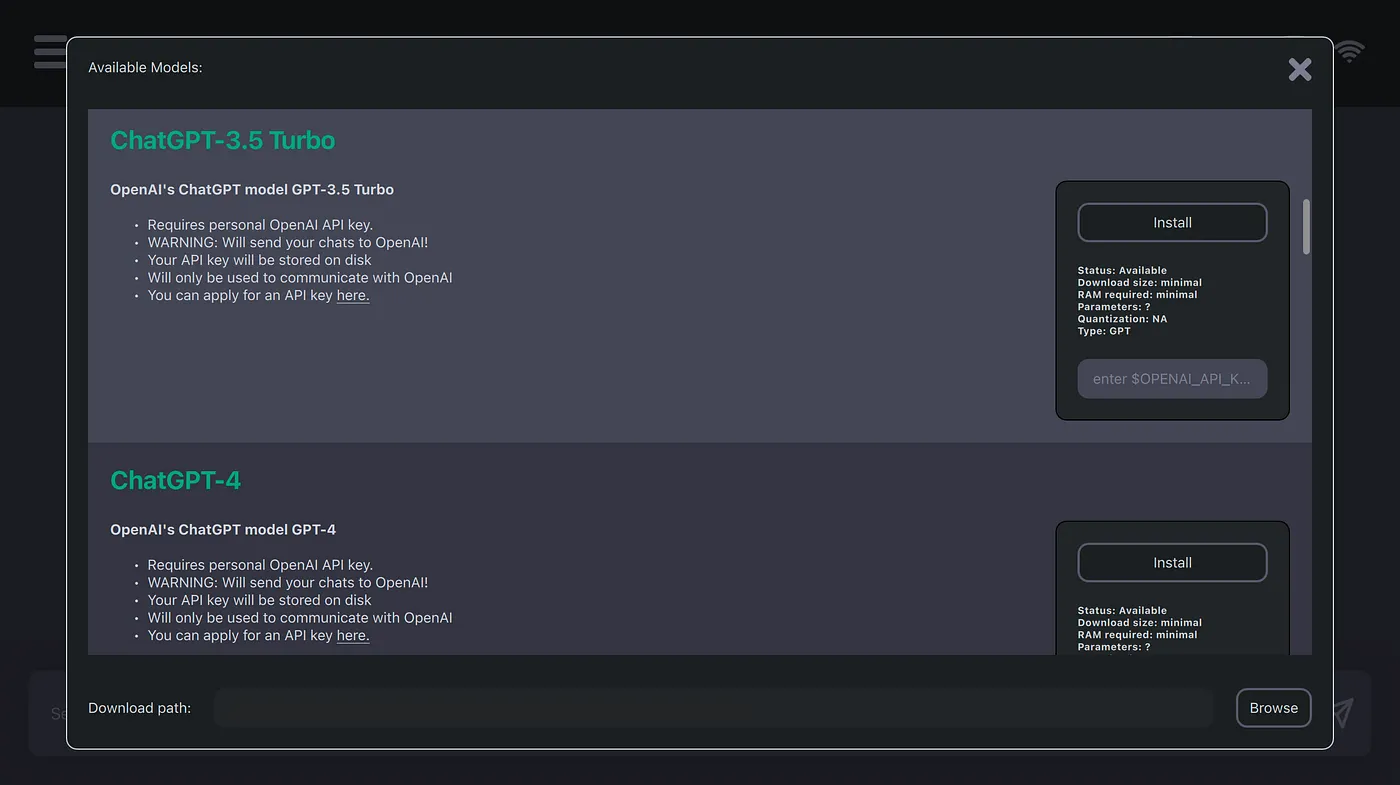Focus the Download path text field
Image resolution: width=1400 pixels, height=785 pixels.
point(713,708)
